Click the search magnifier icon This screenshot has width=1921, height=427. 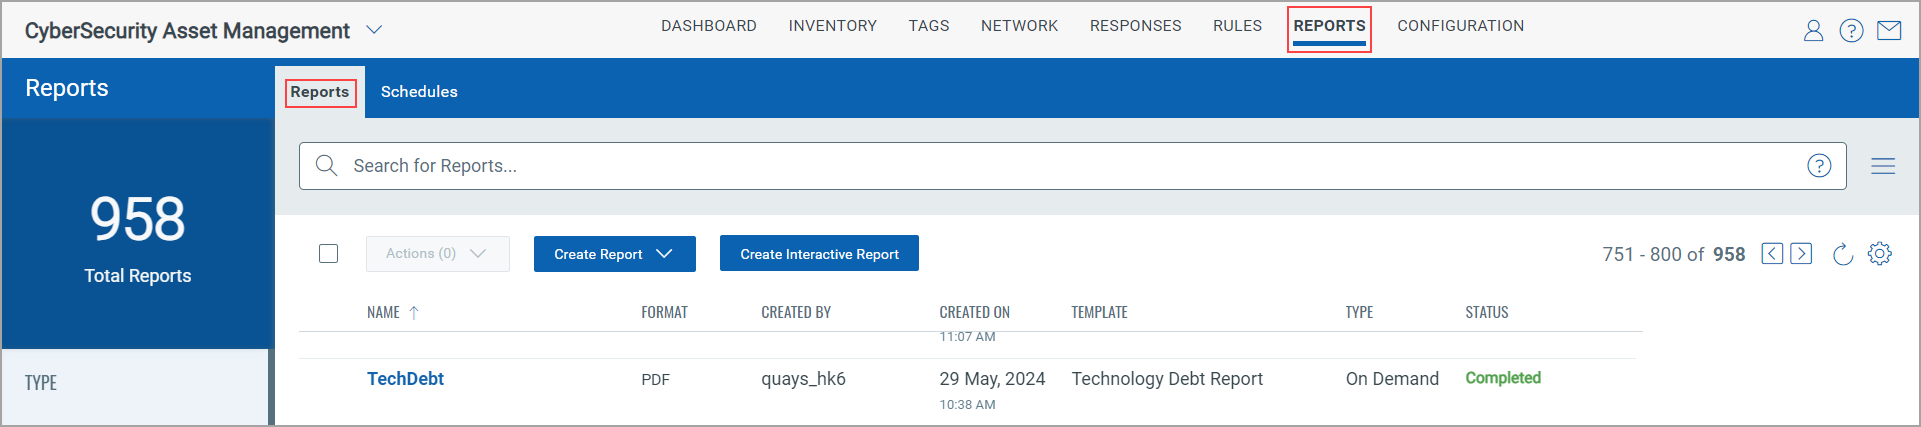click(x=326, y=165)
